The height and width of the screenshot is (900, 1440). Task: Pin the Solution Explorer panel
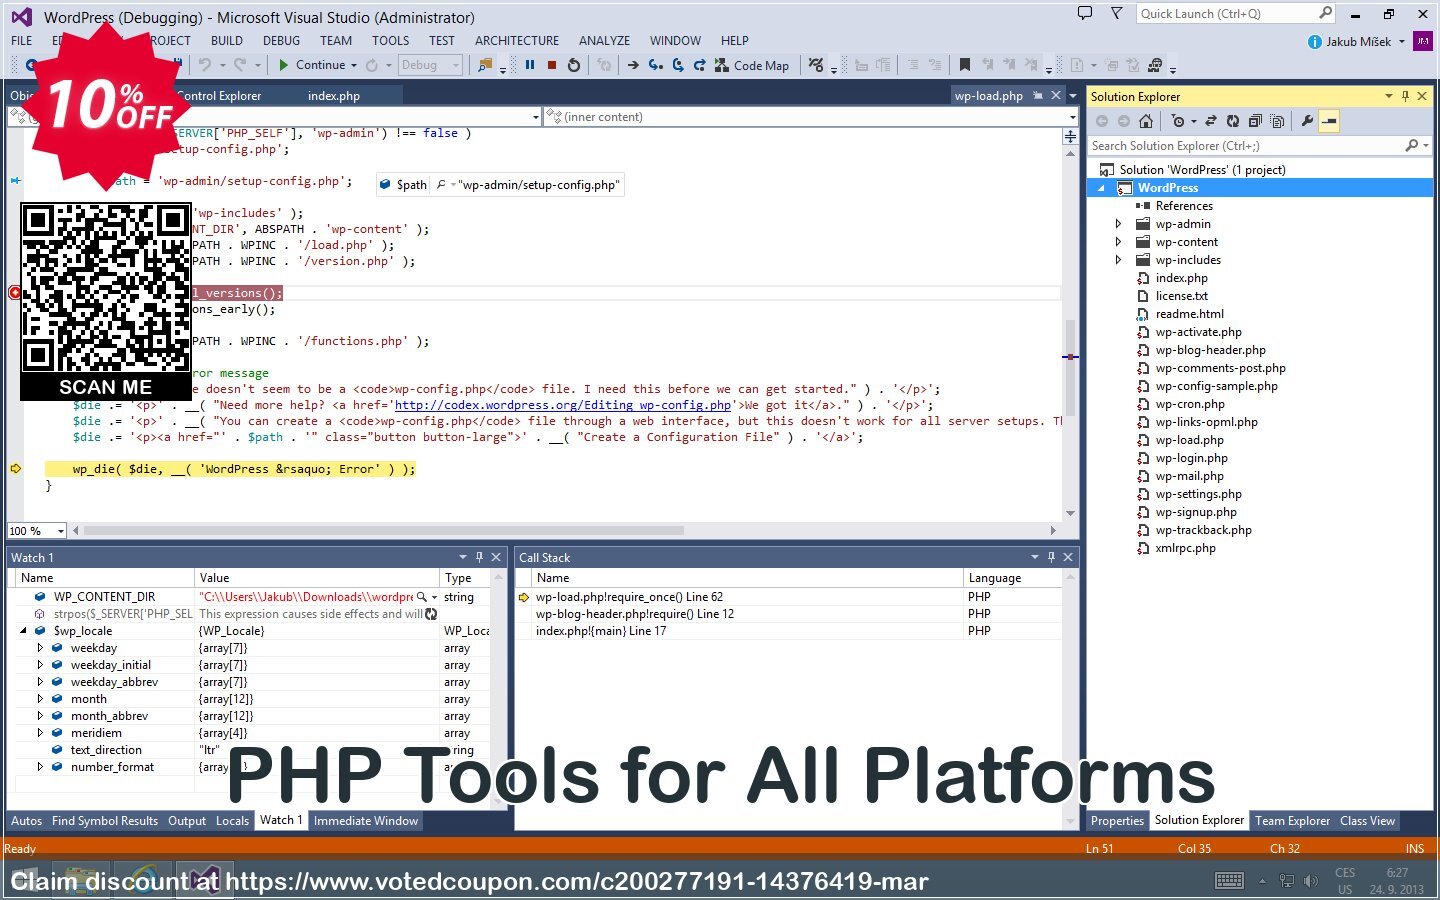(1405, 96)
